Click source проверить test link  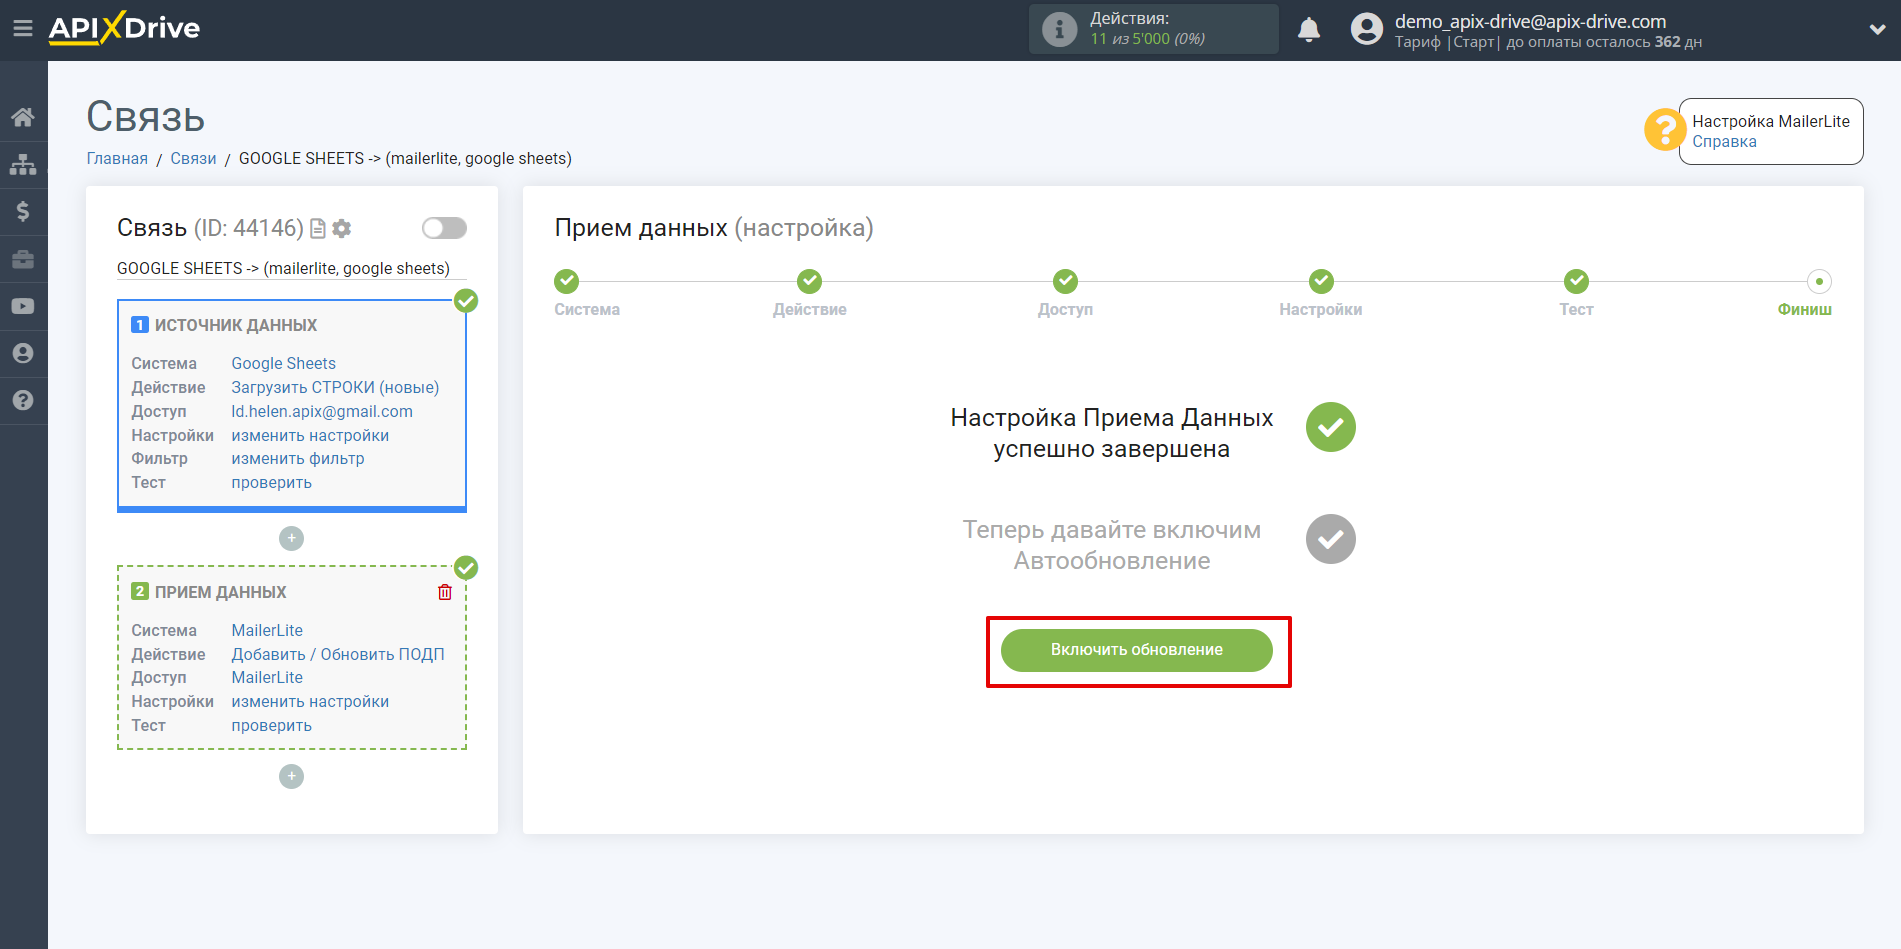click(x=271, y=483)
